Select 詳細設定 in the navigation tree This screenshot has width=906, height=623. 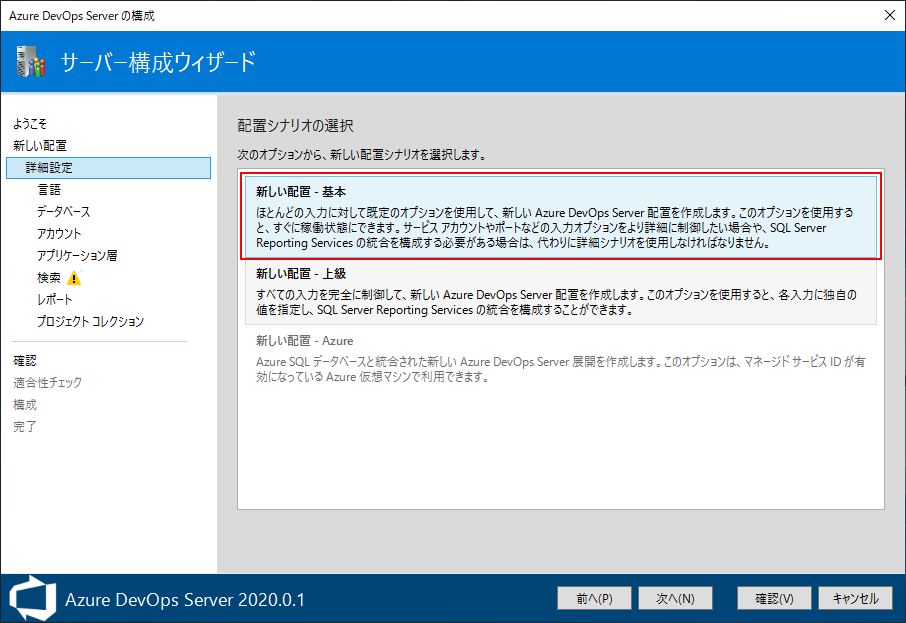tap(50, 168)
